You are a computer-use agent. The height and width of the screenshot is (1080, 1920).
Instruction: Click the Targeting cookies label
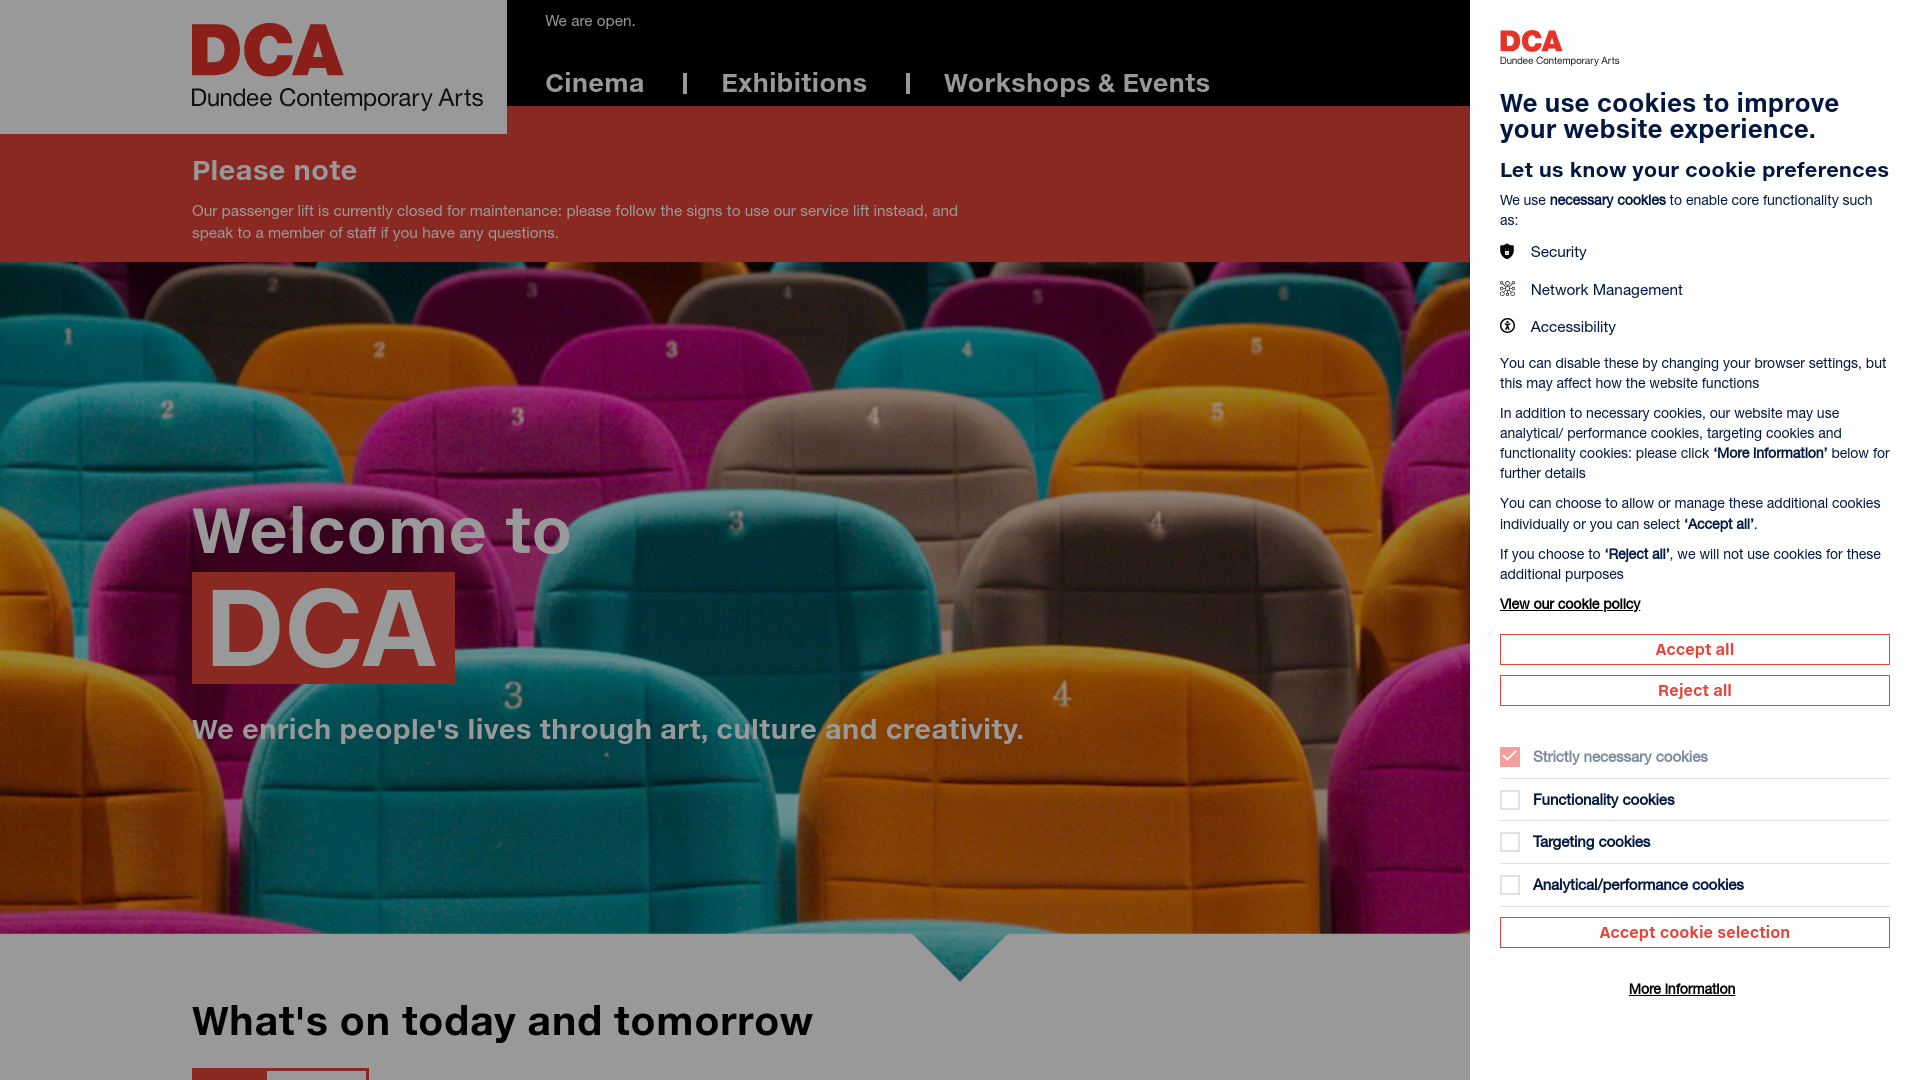coord(1591,842)
